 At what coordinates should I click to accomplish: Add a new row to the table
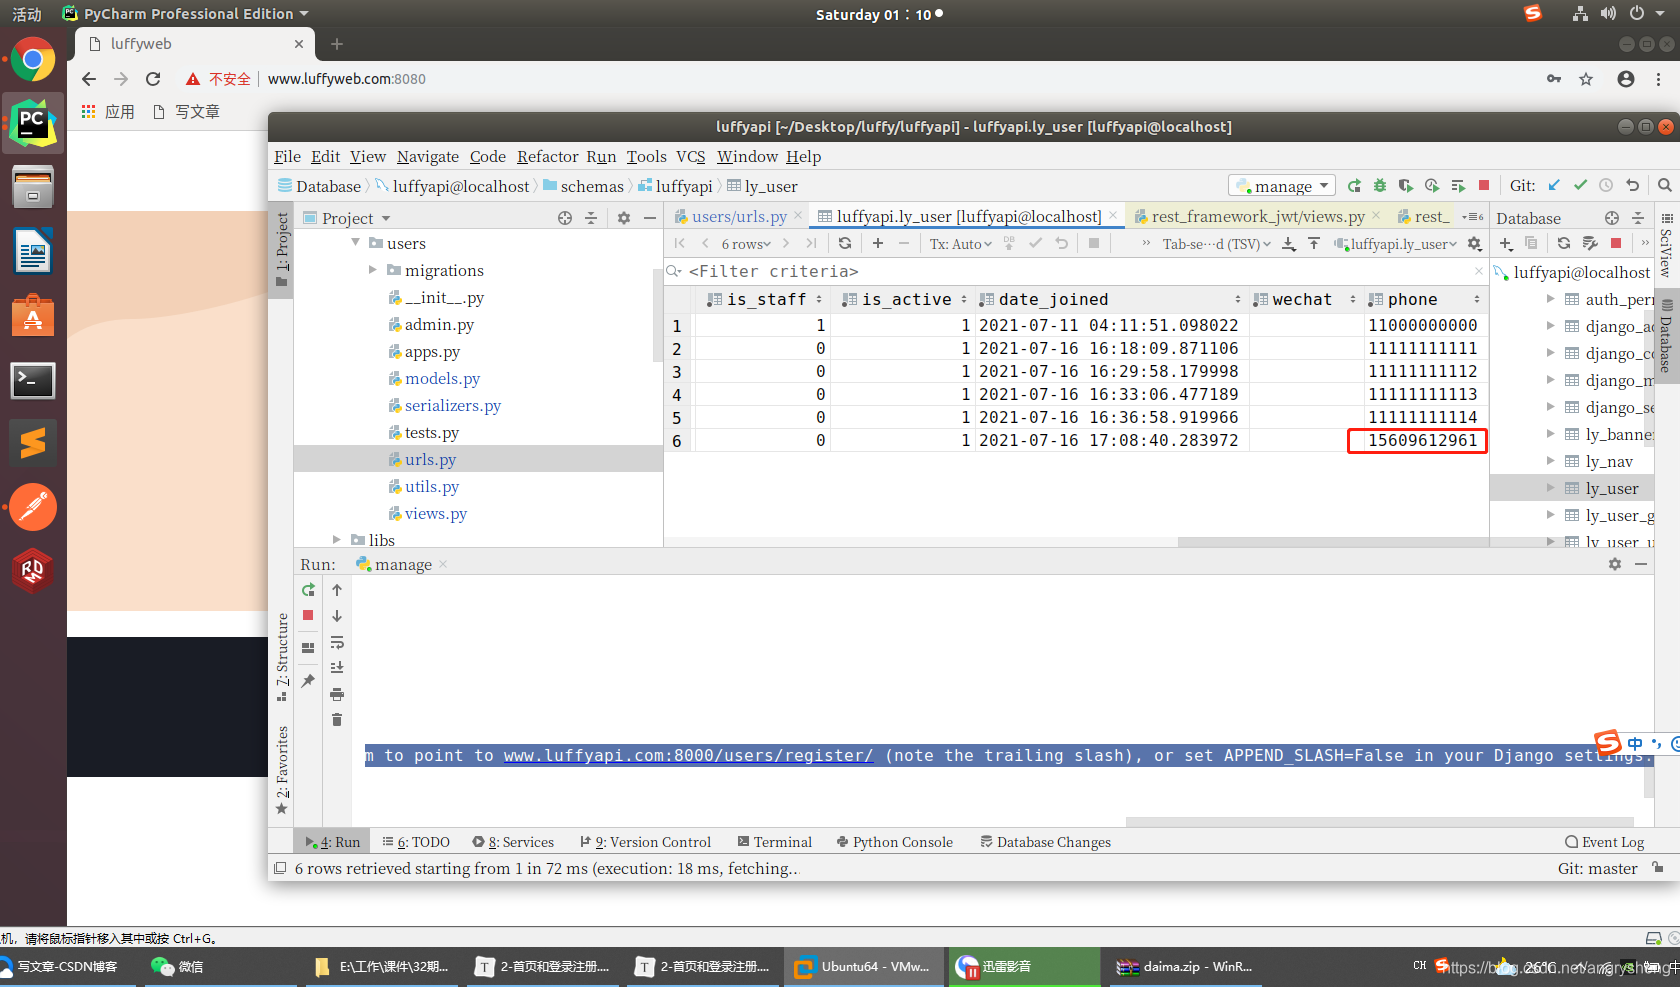[x=878, y=243]
